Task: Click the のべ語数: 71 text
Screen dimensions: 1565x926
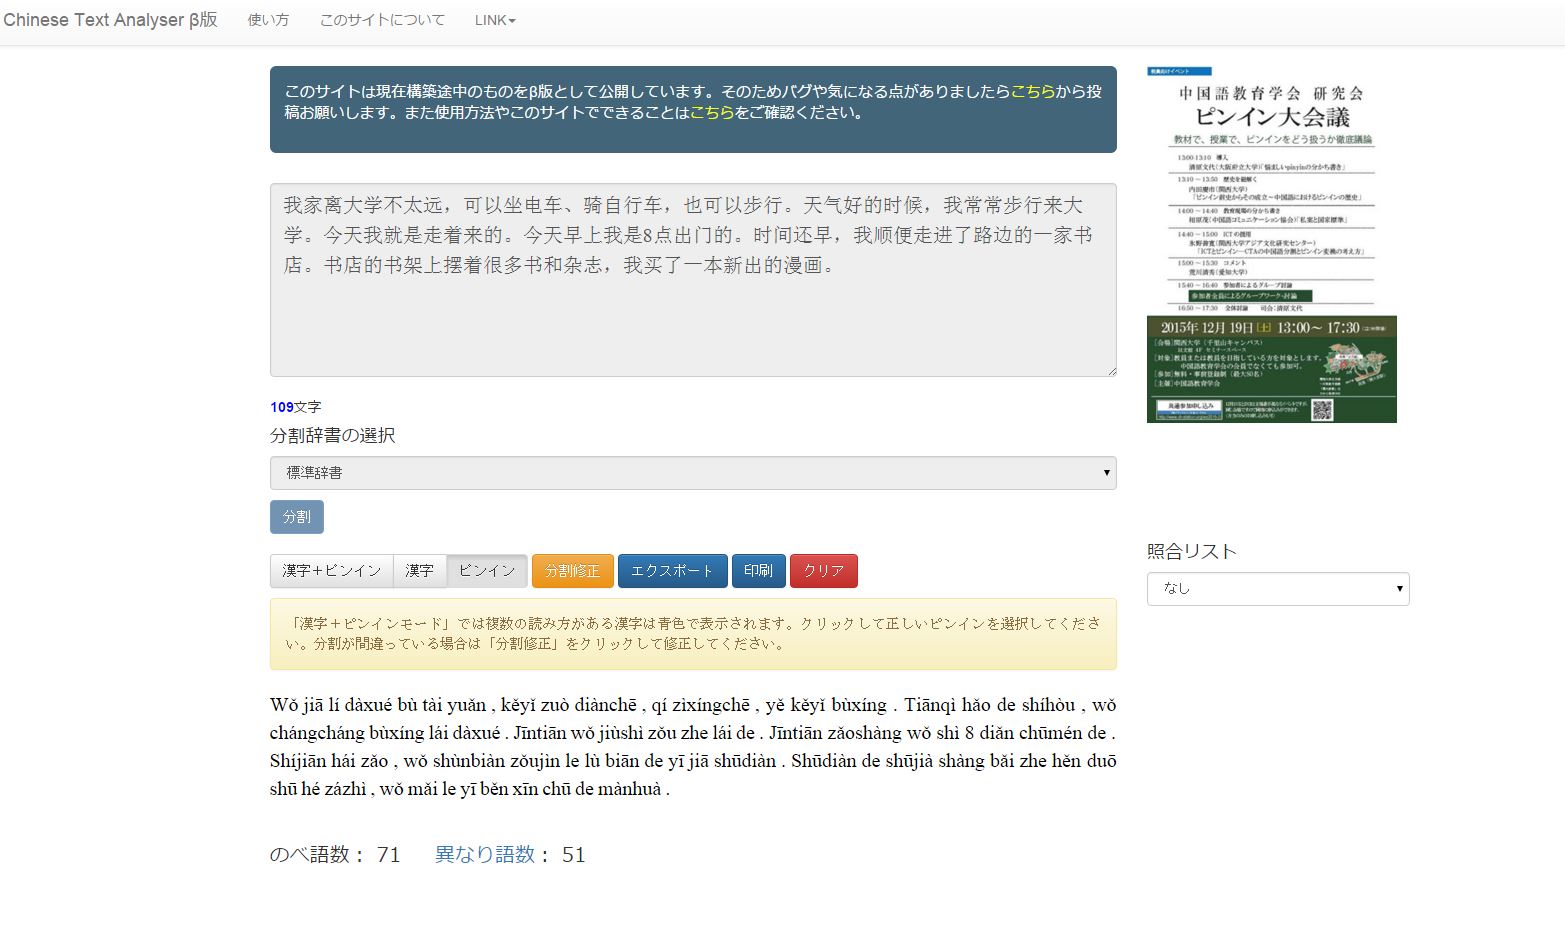Action: click(335, 855)
